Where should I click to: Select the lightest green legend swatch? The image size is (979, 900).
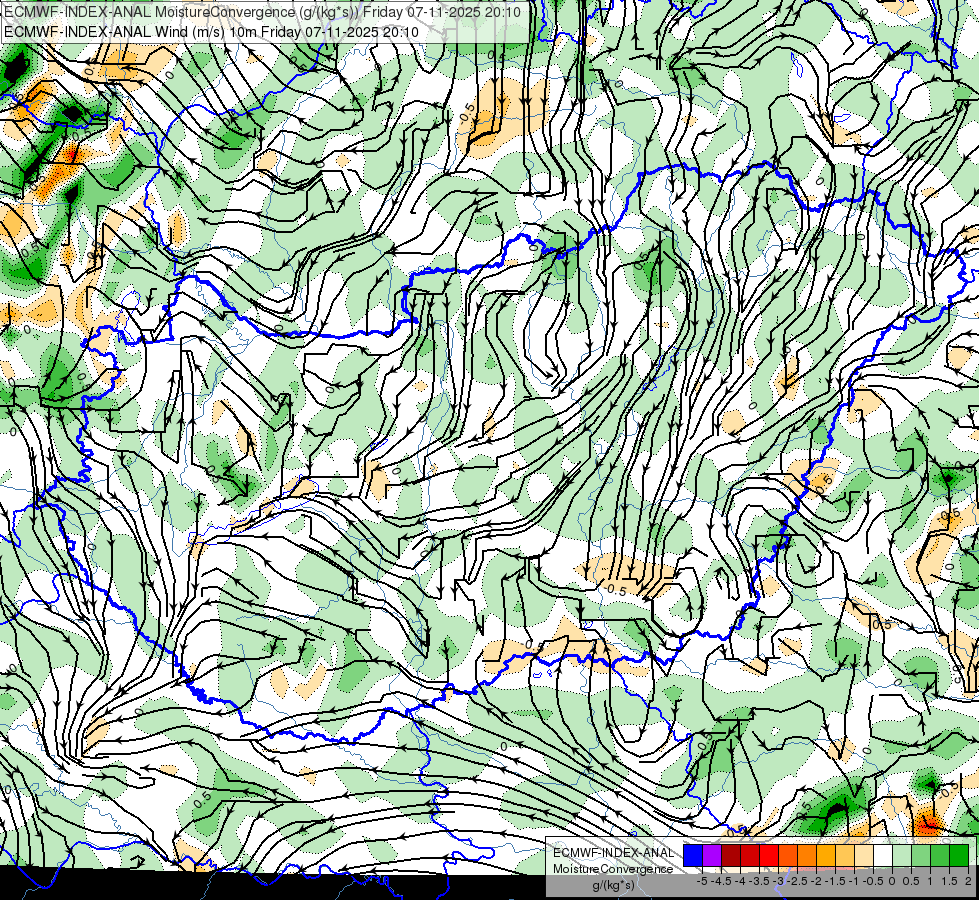pyautogui.click(x=902, y=856)
